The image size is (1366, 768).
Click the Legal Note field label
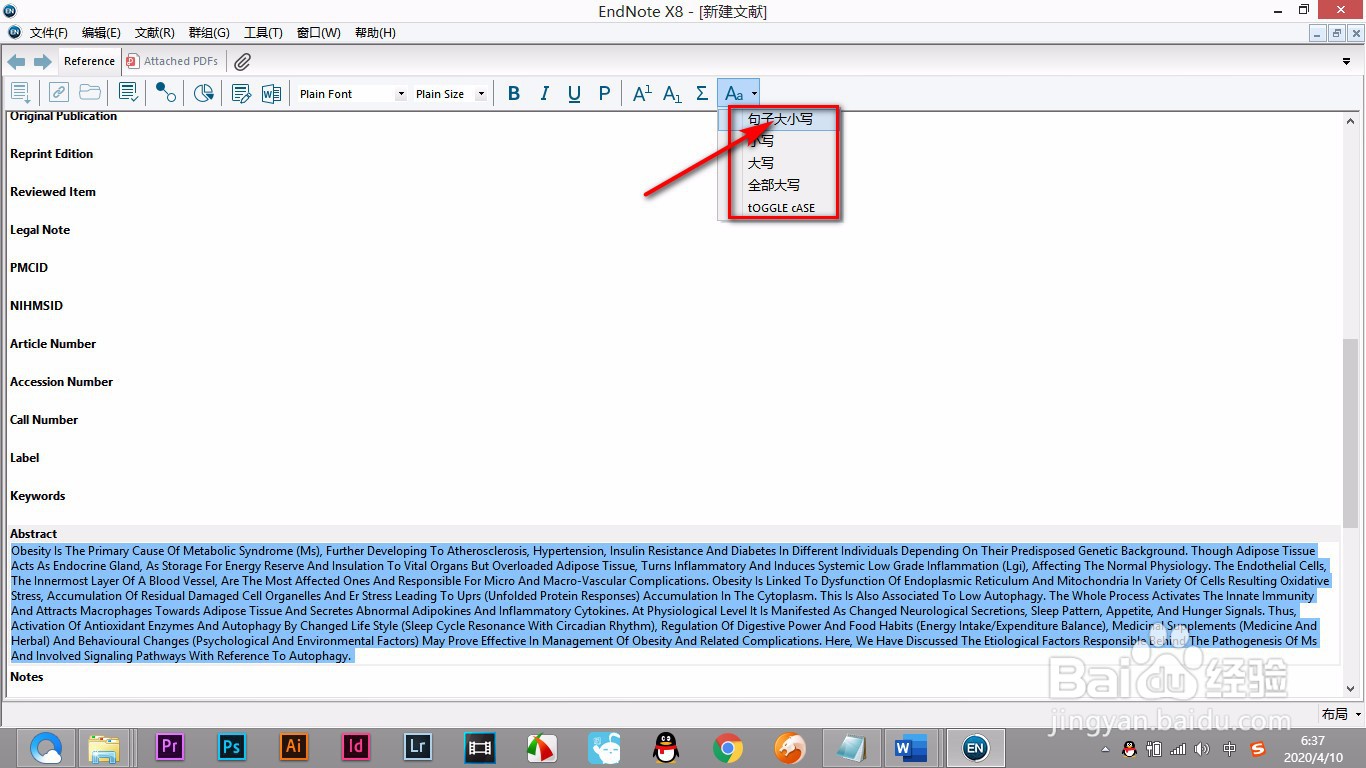(40, 230)
